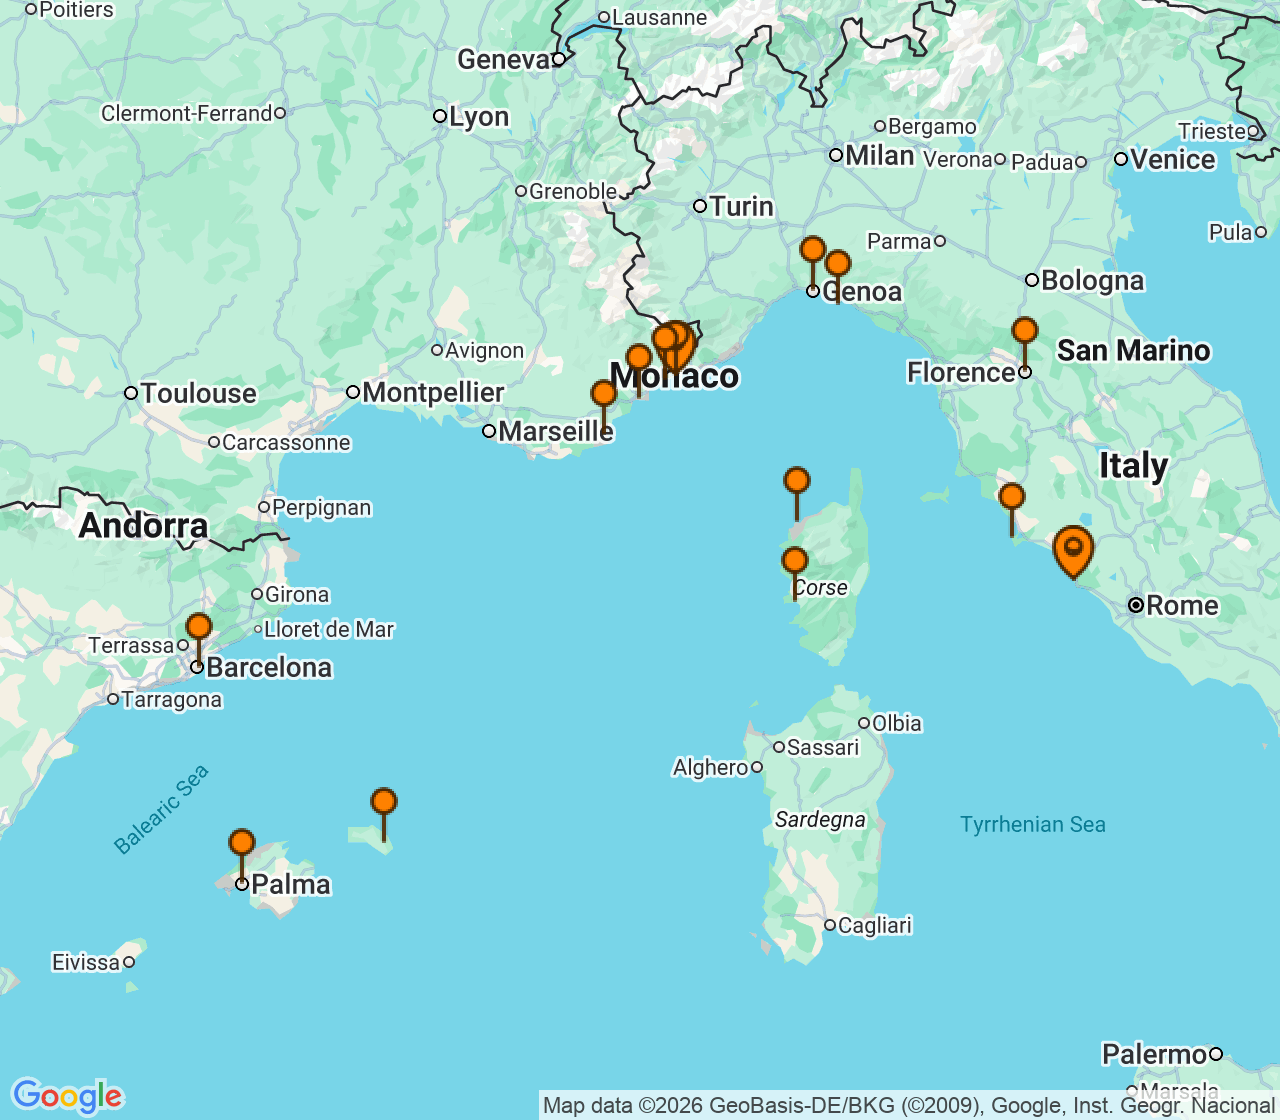This screenshot has width=1280, height=1120.
Task: Select the Eivissa label
Action: tap(86, 962)
